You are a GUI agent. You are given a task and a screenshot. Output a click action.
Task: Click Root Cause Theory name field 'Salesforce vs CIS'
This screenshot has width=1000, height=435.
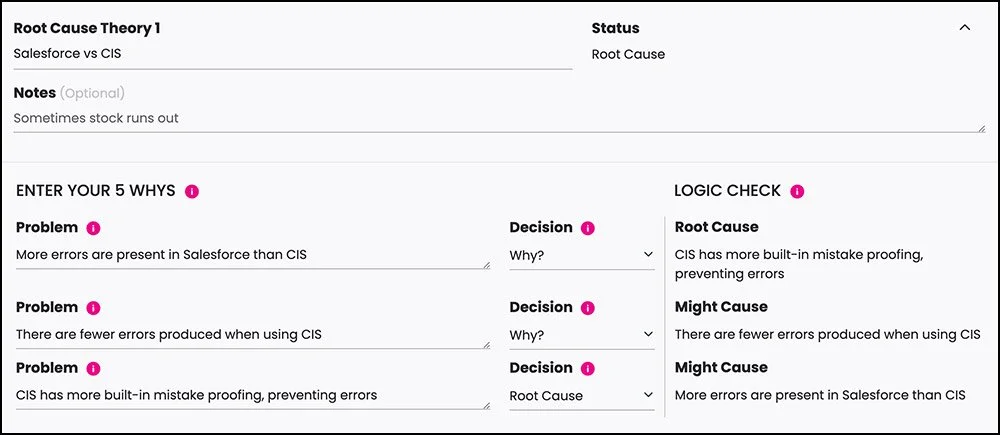coord(290,54)
